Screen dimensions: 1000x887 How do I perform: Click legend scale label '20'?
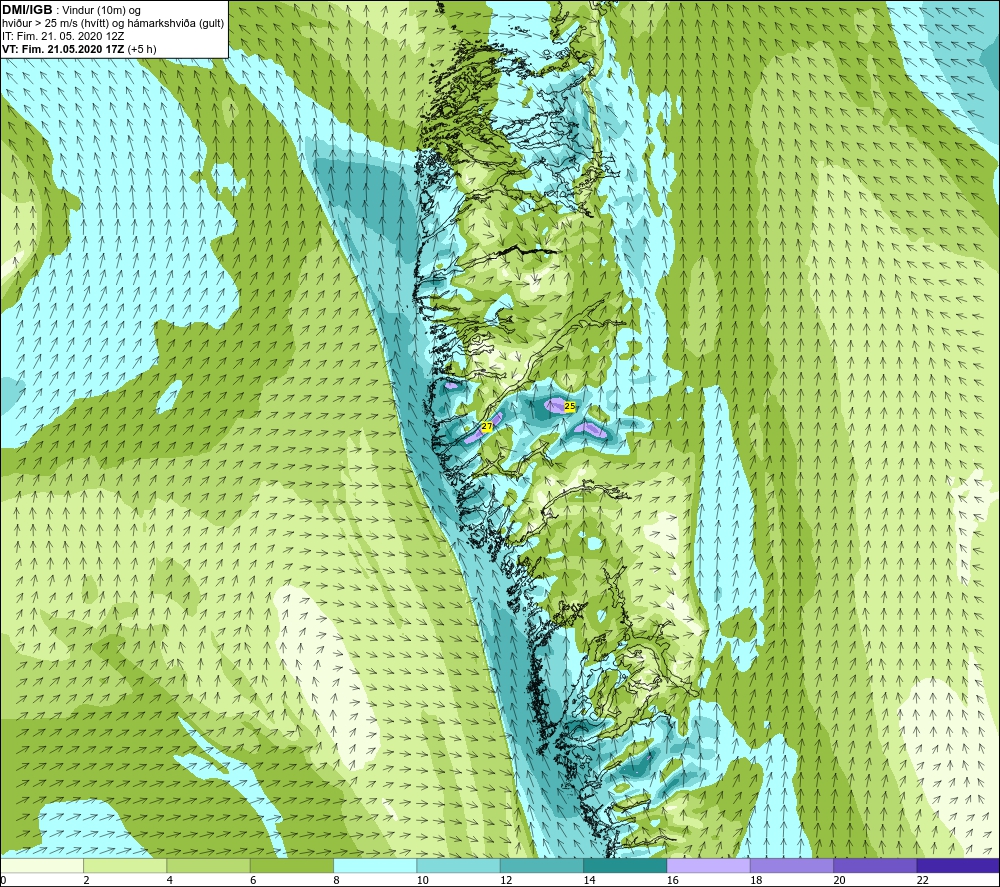click(x=839, y=880)
